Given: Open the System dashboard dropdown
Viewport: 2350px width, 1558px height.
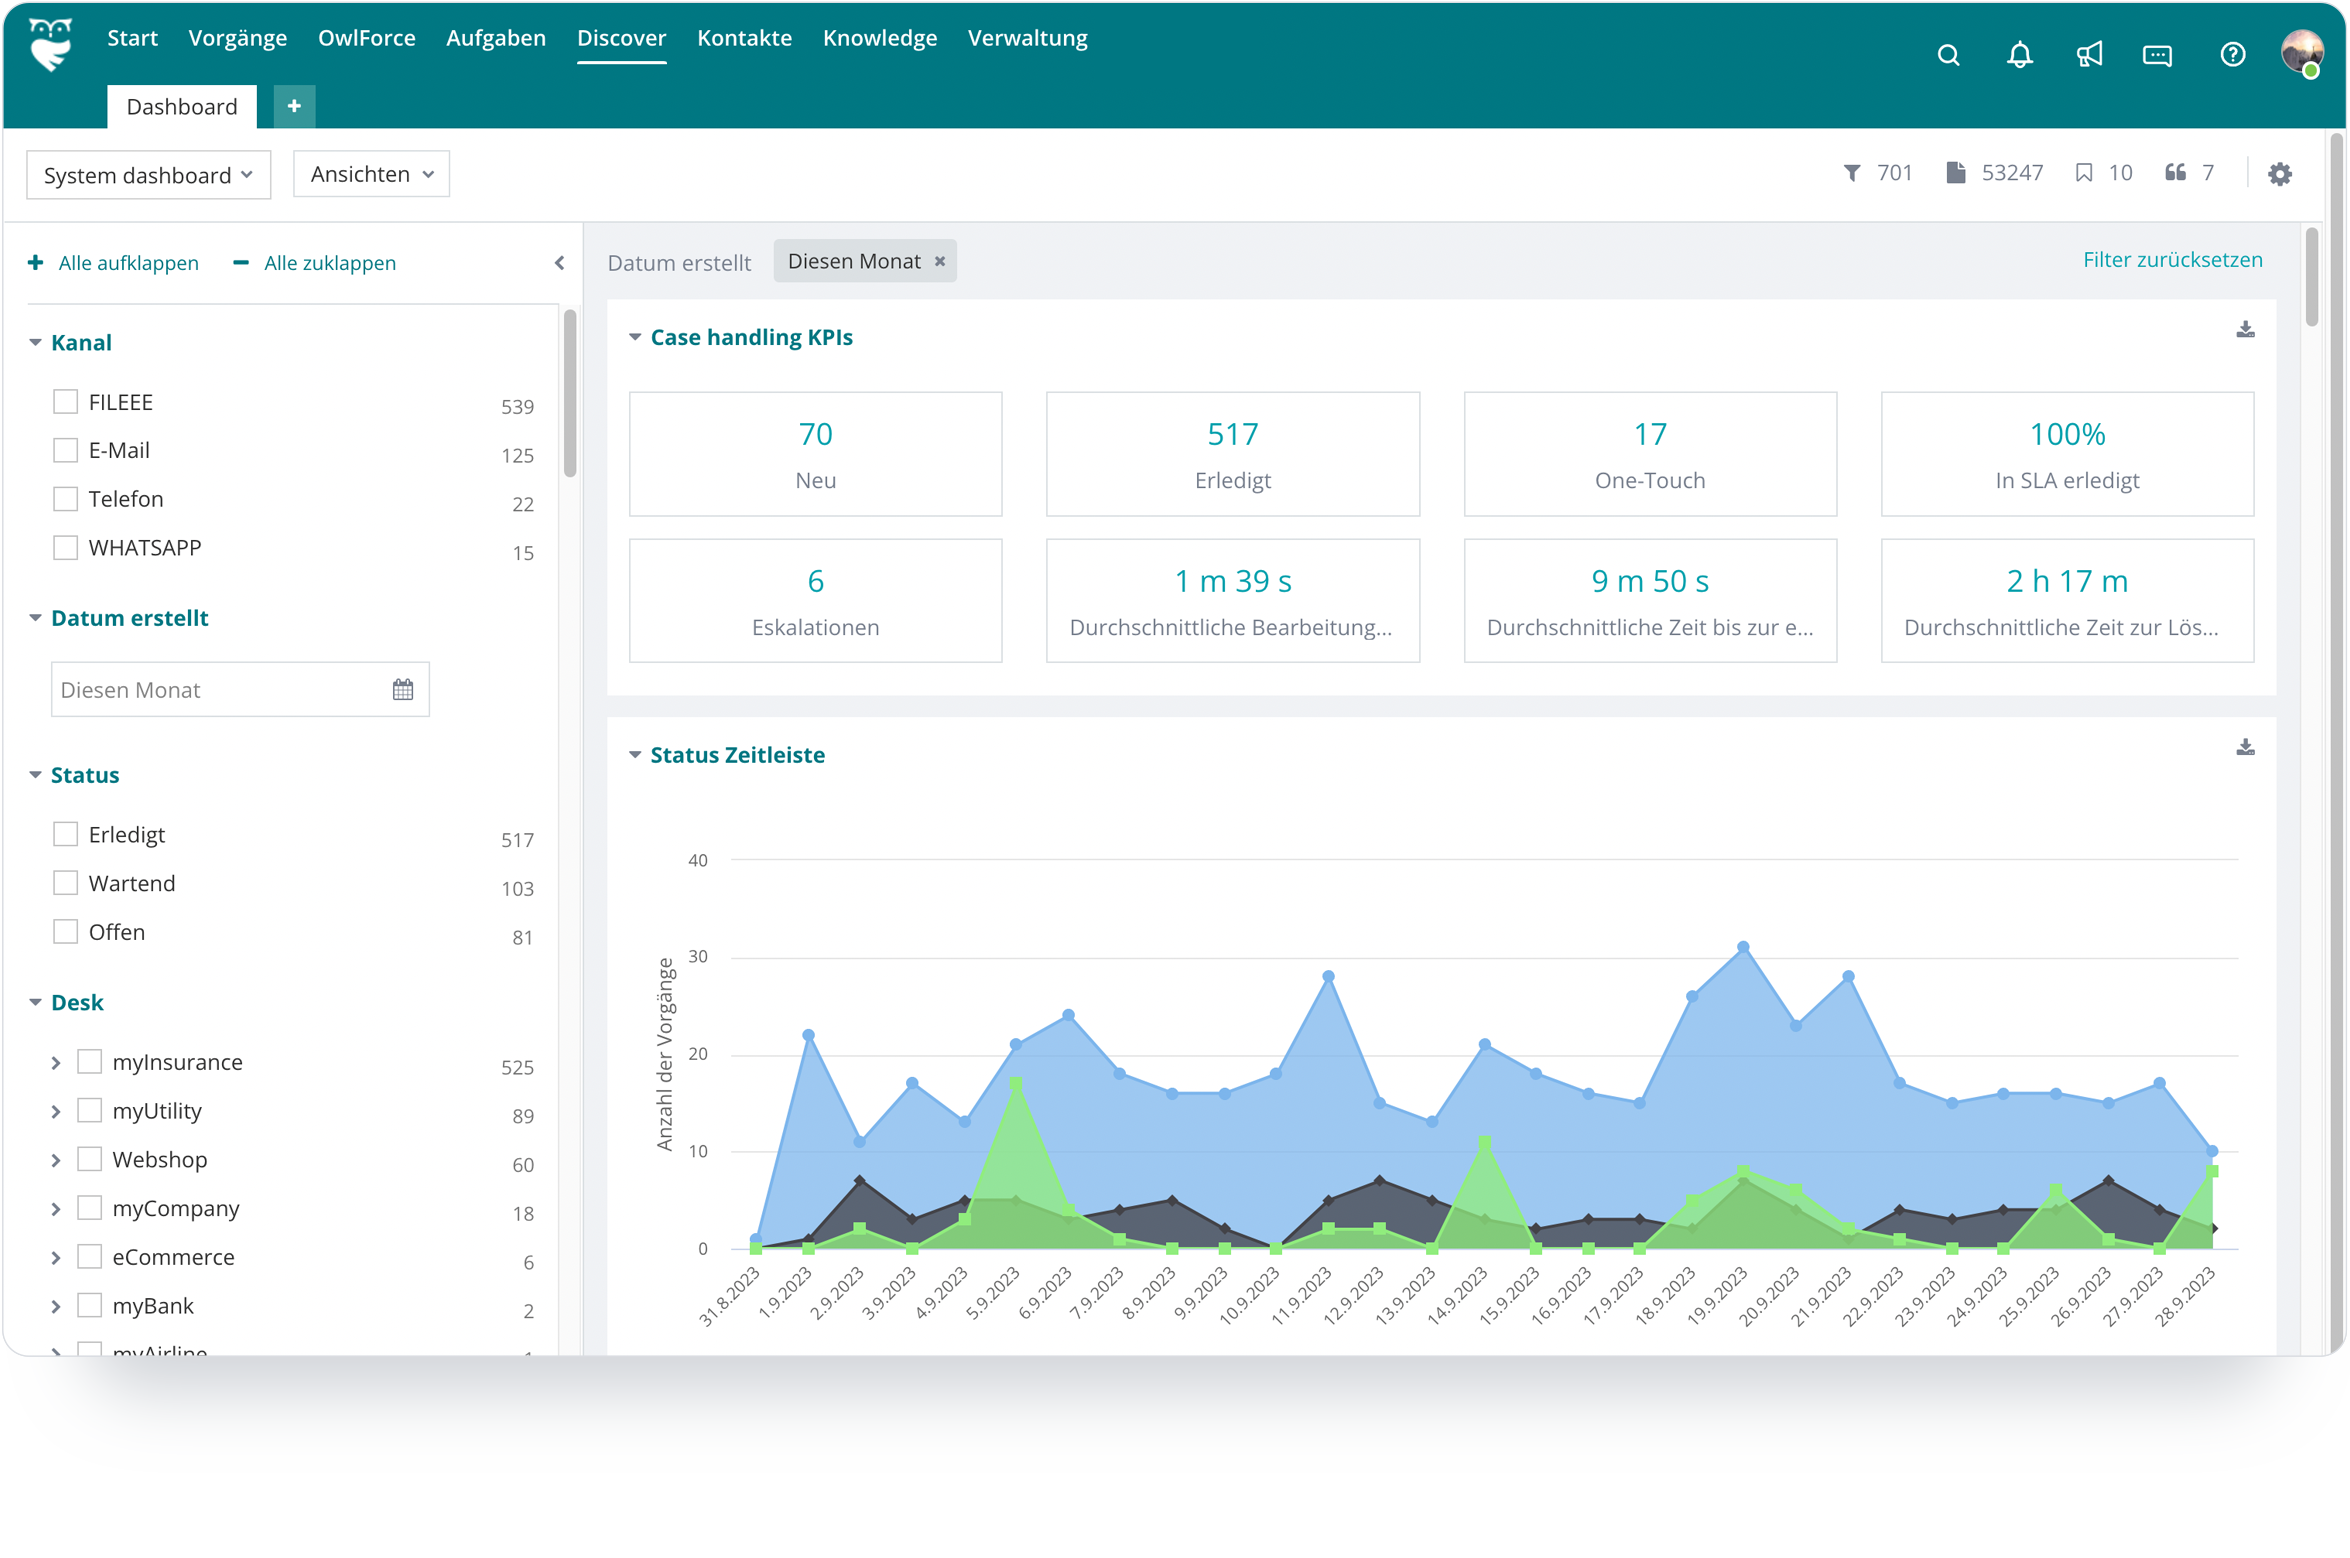Looking at the screenshot, I should tap(148, 174).
